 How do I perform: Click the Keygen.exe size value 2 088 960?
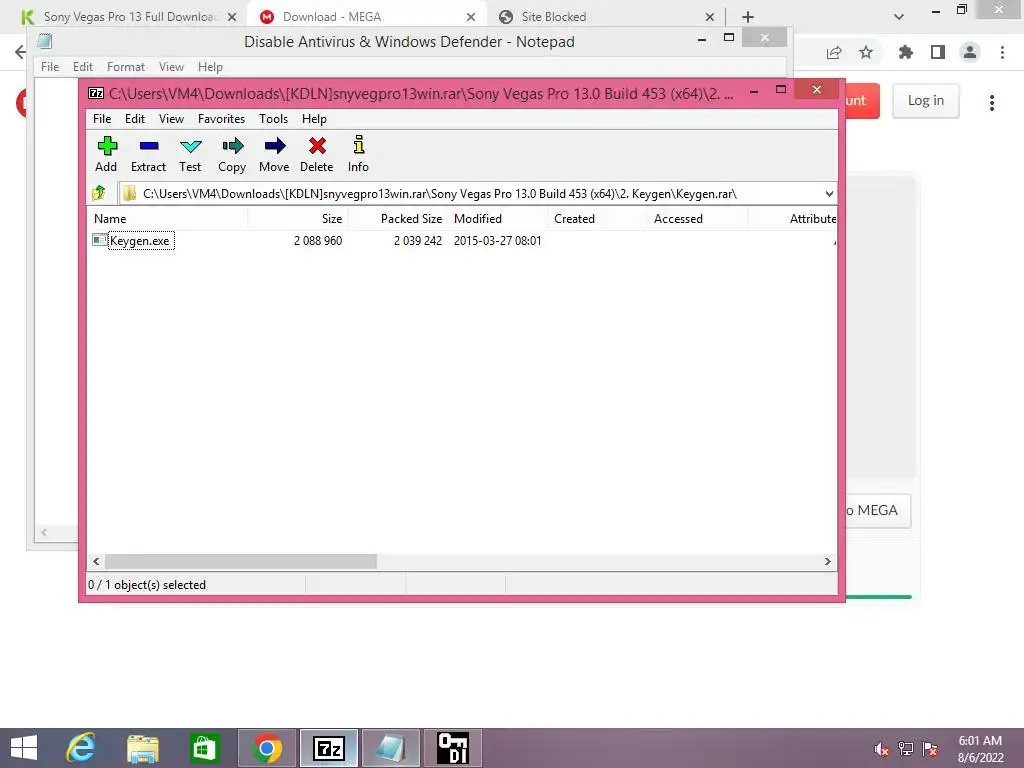(x=318, y=240)
